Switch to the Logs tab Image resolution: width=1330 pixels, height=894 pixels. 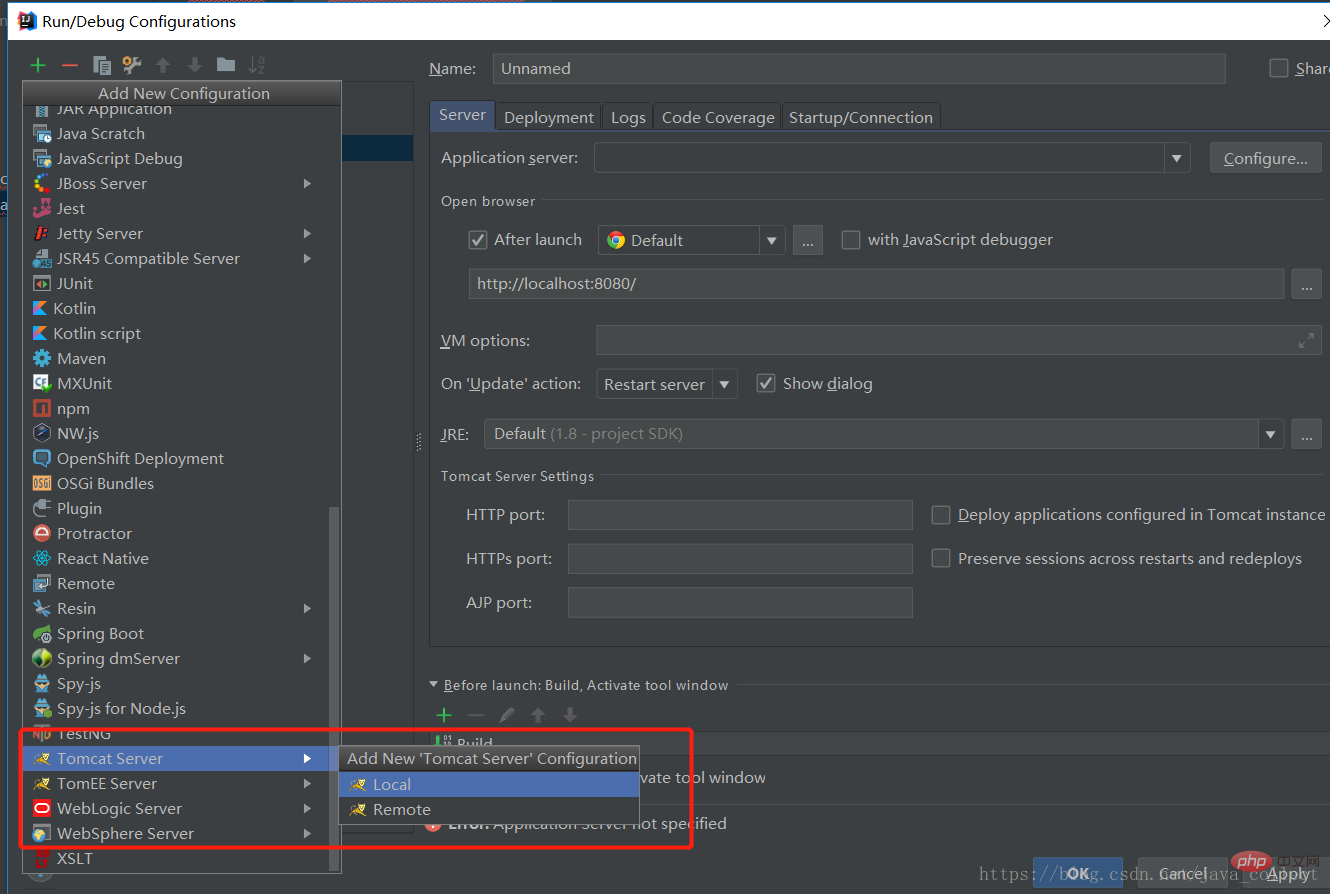tap(628, 117)
